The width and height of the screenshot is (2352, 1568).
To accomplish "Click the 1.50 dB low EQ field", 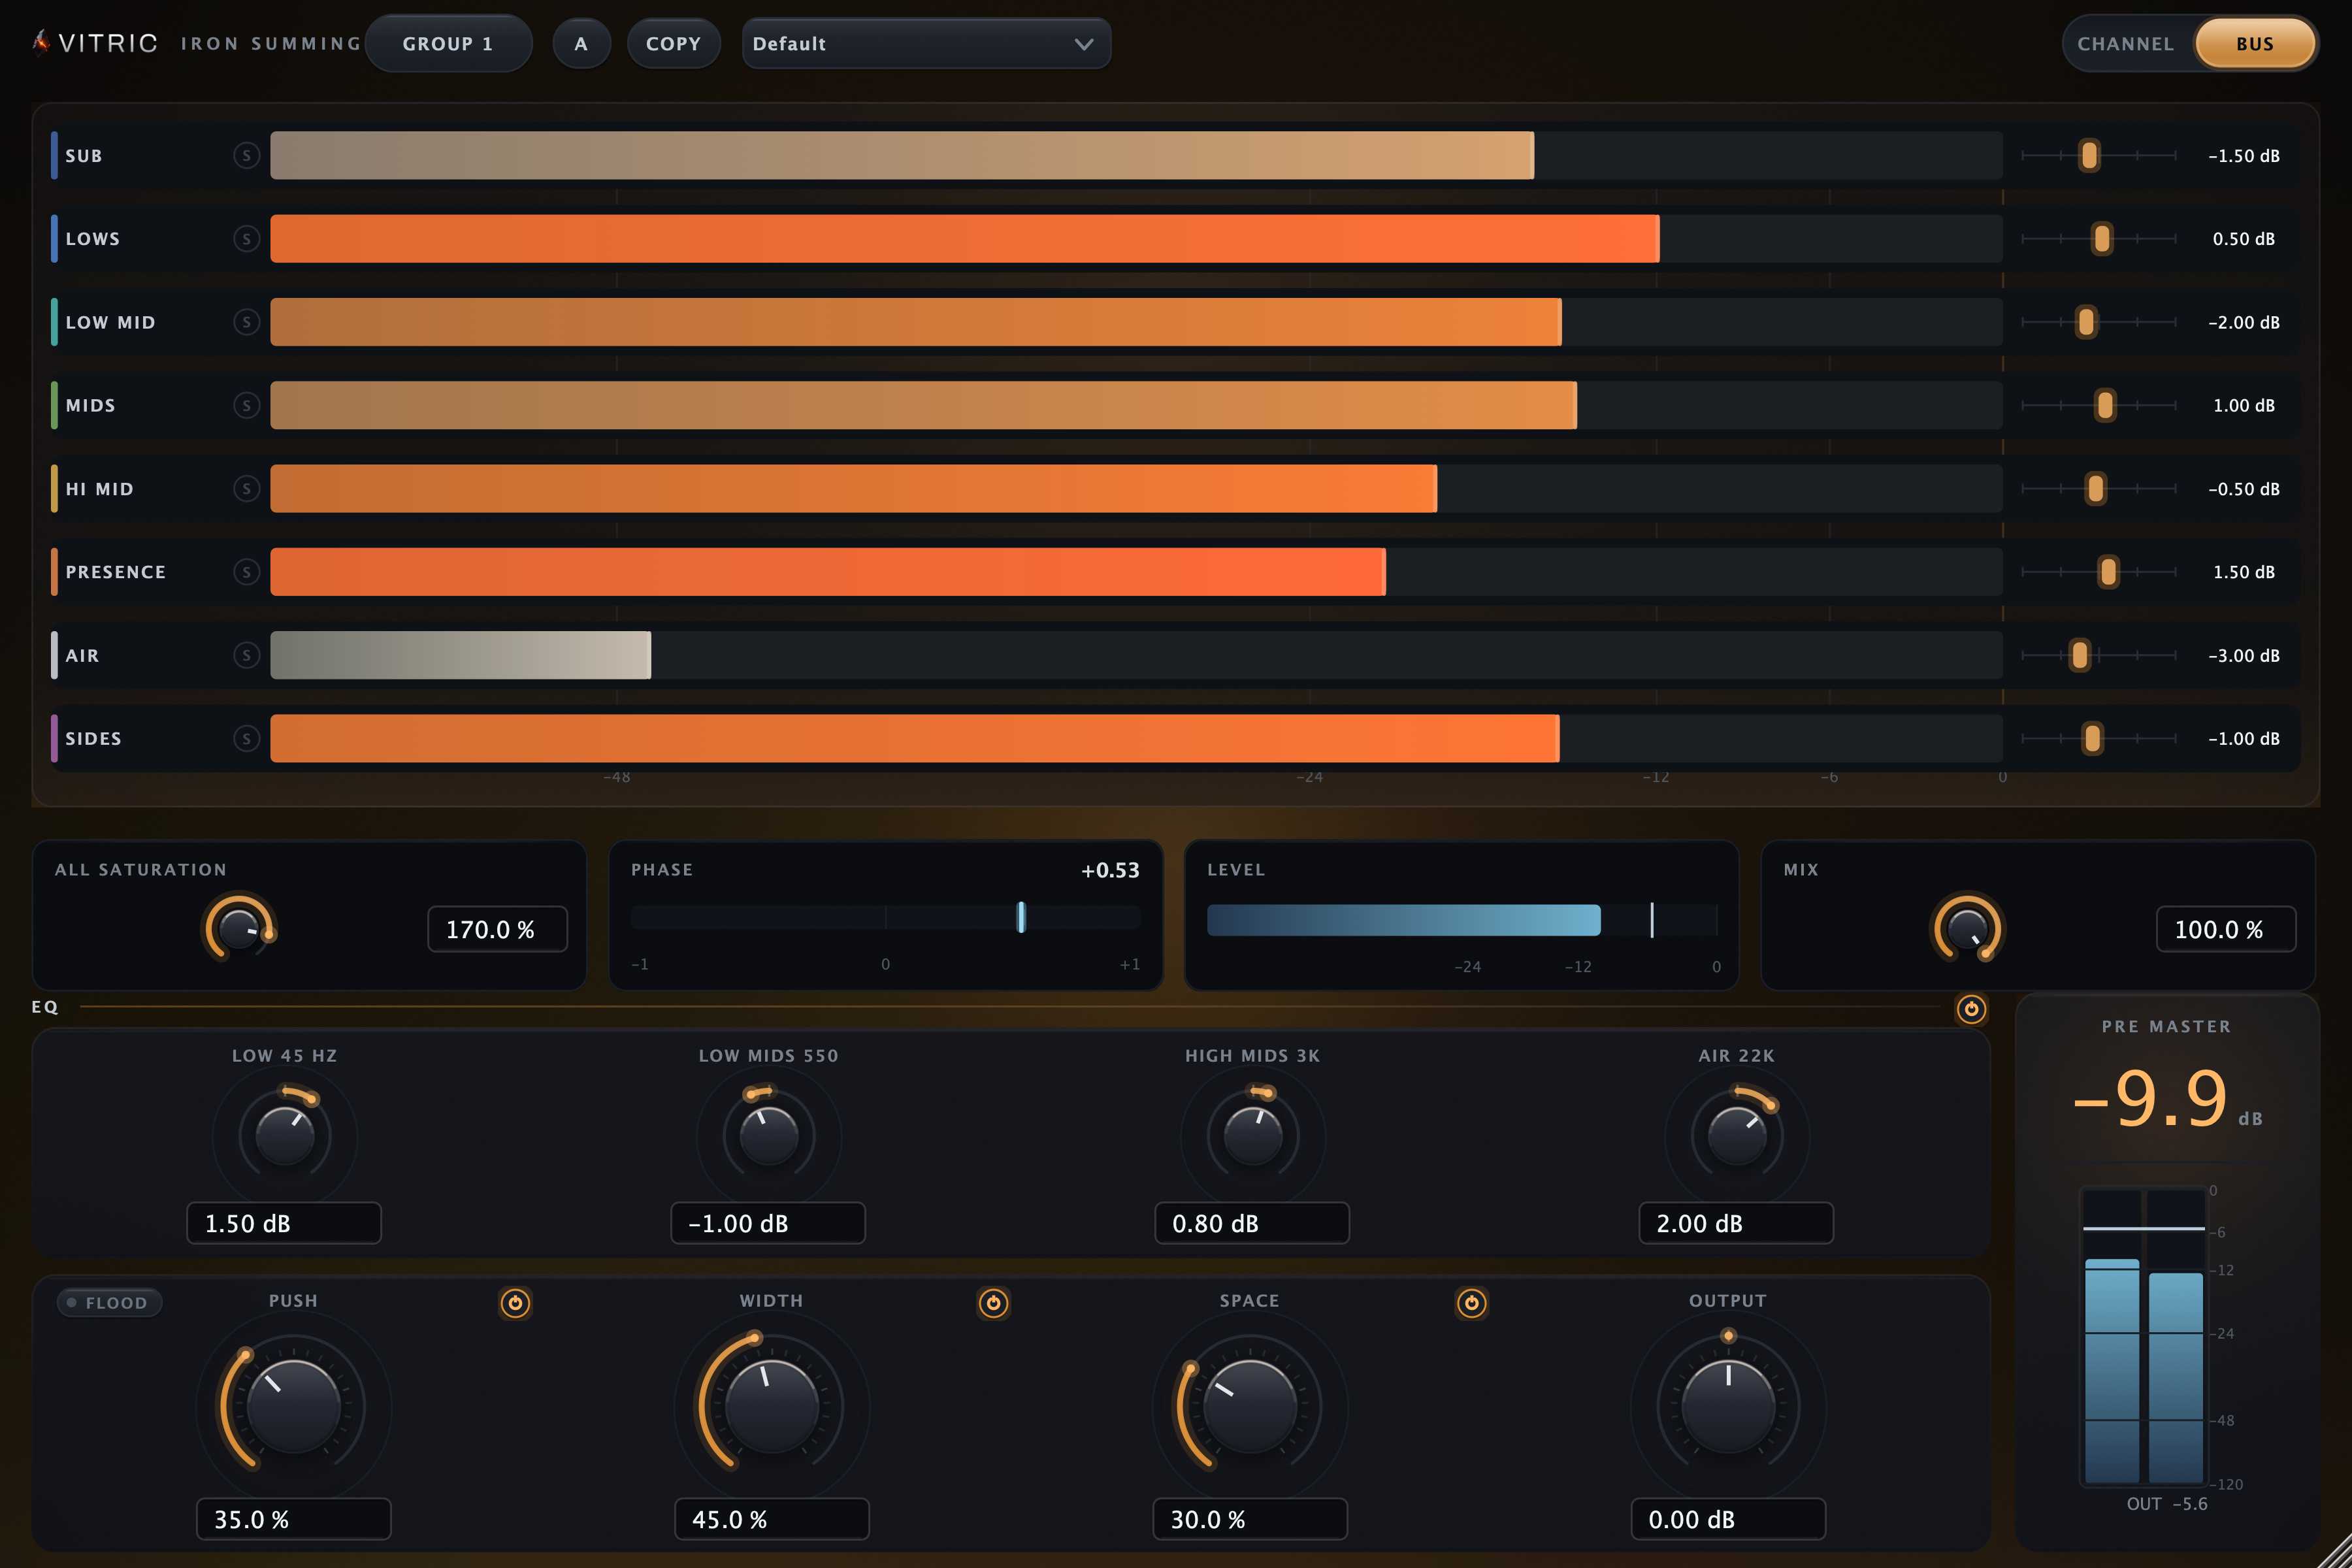I will [284, 1223].
